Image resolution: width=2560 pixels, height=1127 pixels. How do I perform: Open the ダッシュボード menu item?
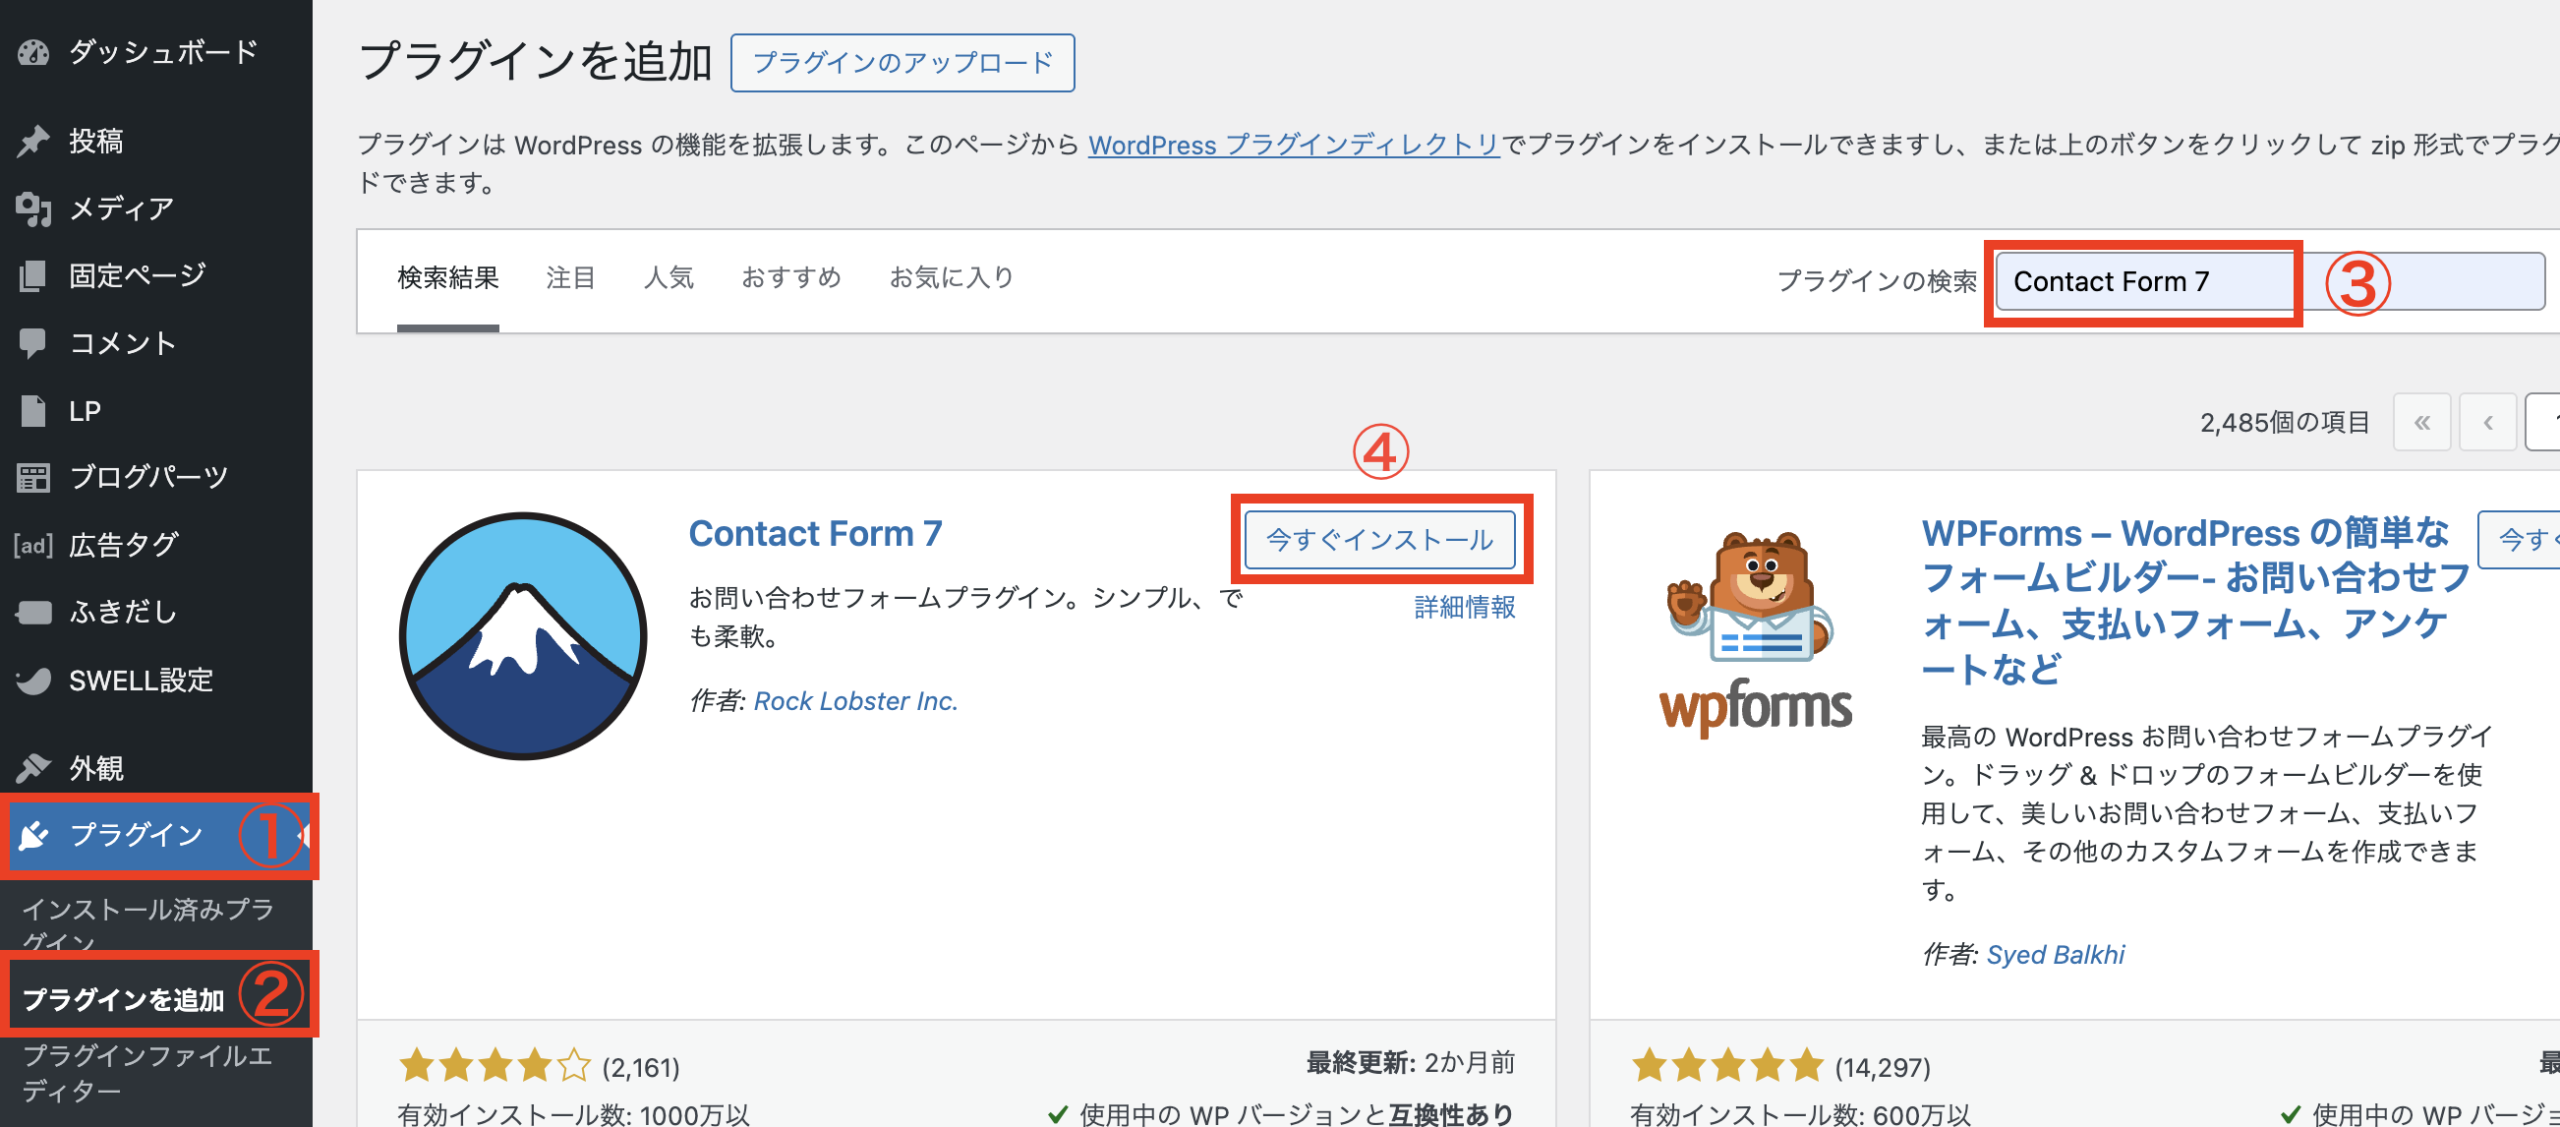pyautogui.click(x=156, y=53)
